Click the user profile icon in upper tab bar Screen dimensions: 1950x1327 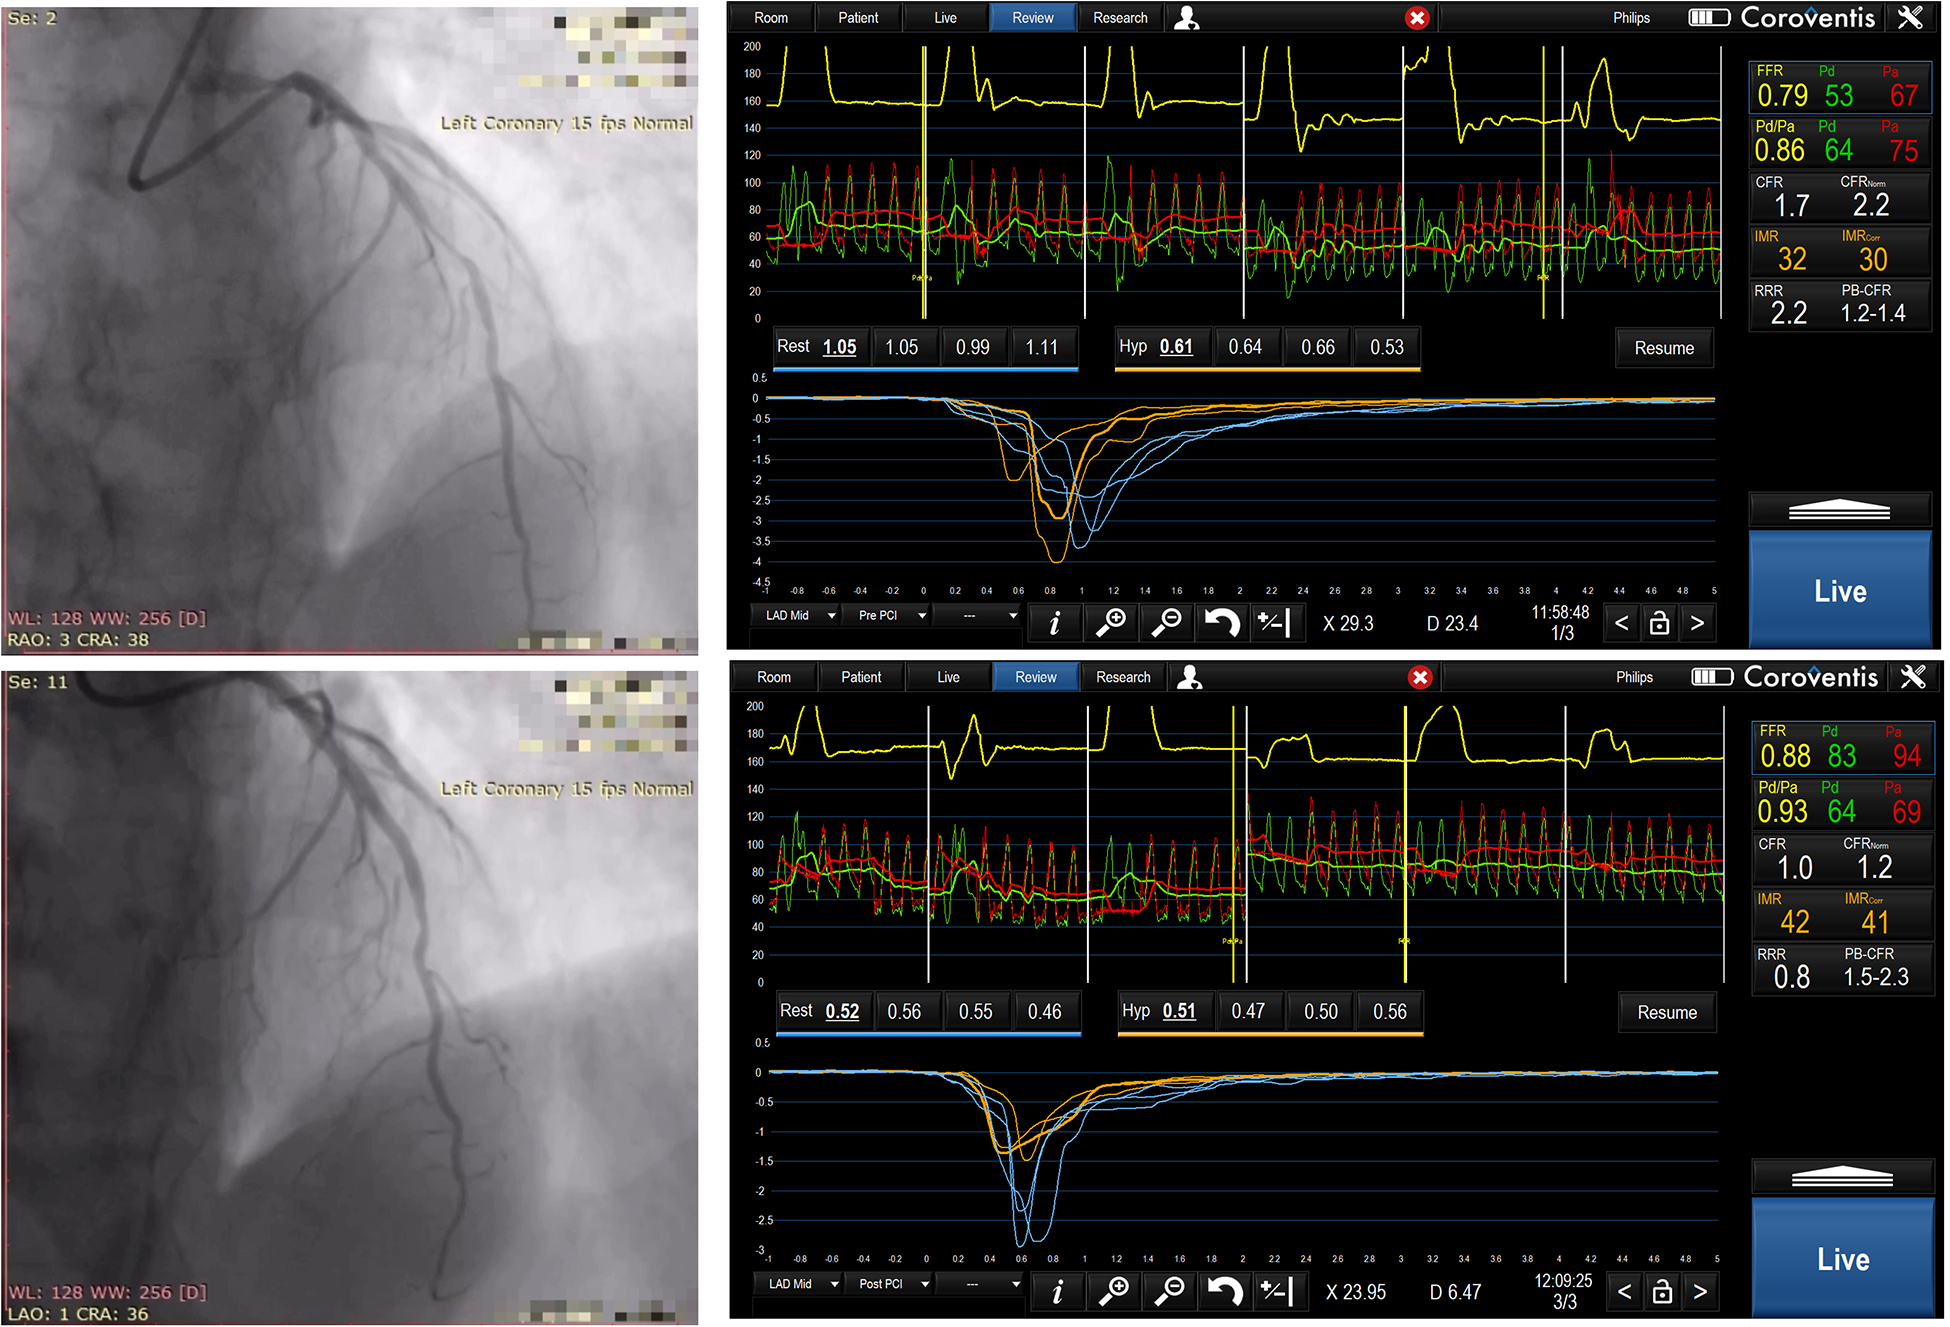(1186, 18)
